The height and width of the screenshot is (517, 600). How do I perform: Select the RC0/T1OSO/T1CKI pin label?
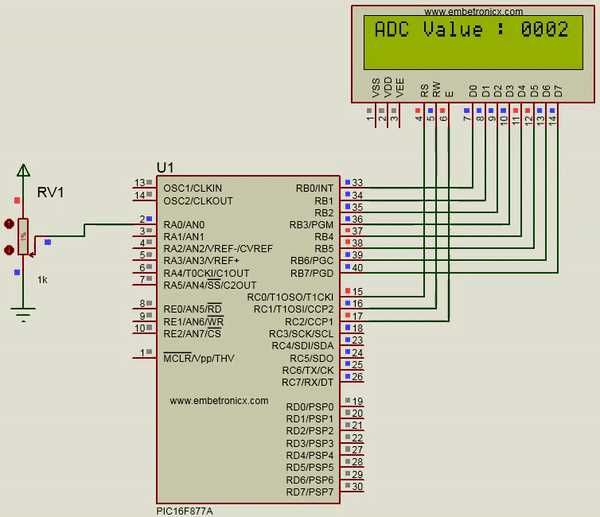pyautogui.click(x=290, y=297)
